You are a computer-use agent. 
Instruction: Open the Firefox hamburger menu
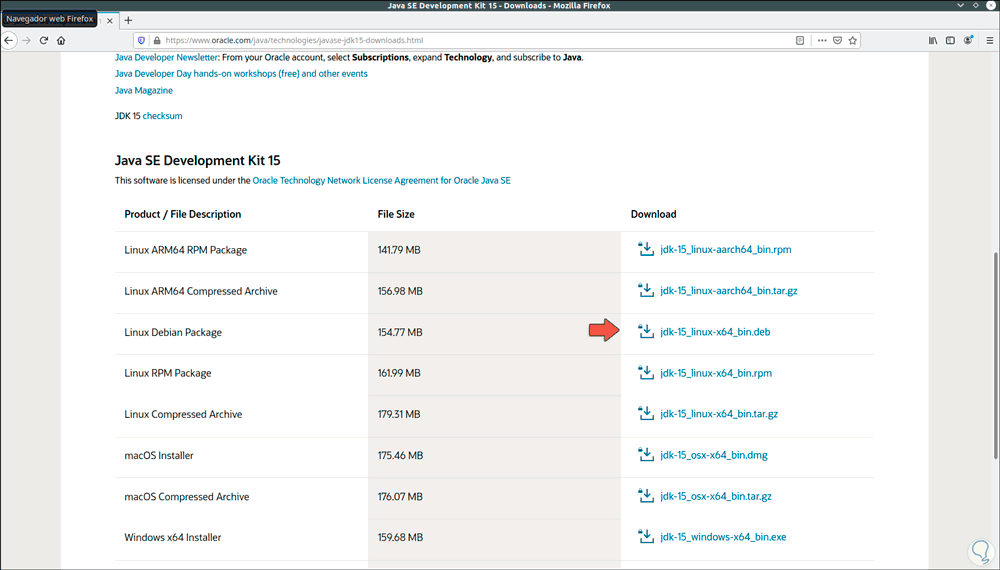(990, 40)
